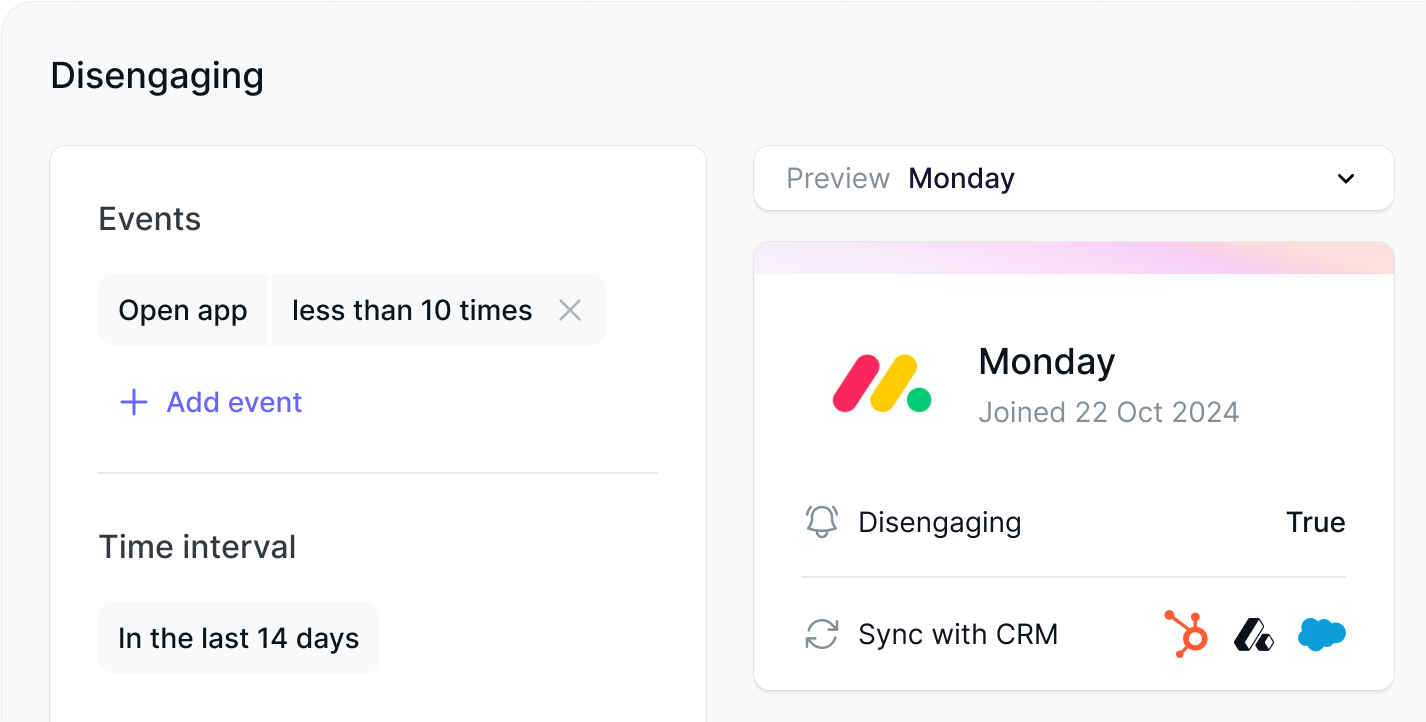The width and height of the screenshot is (1426, 722).
Task: Click the sync arrows icon
Action: [822, 634]
